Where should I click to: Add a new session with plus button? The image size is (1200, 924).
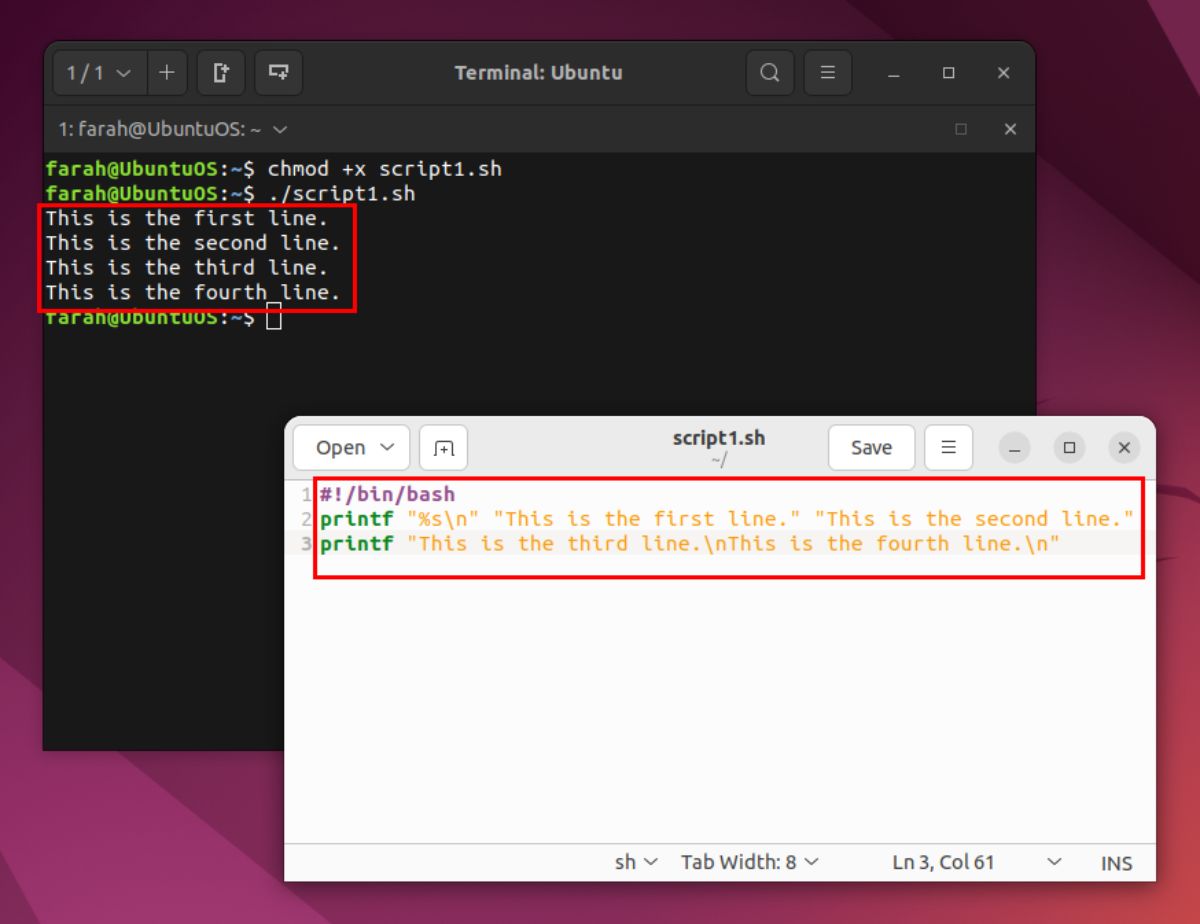pyautogui.click(x=167, y=73)
